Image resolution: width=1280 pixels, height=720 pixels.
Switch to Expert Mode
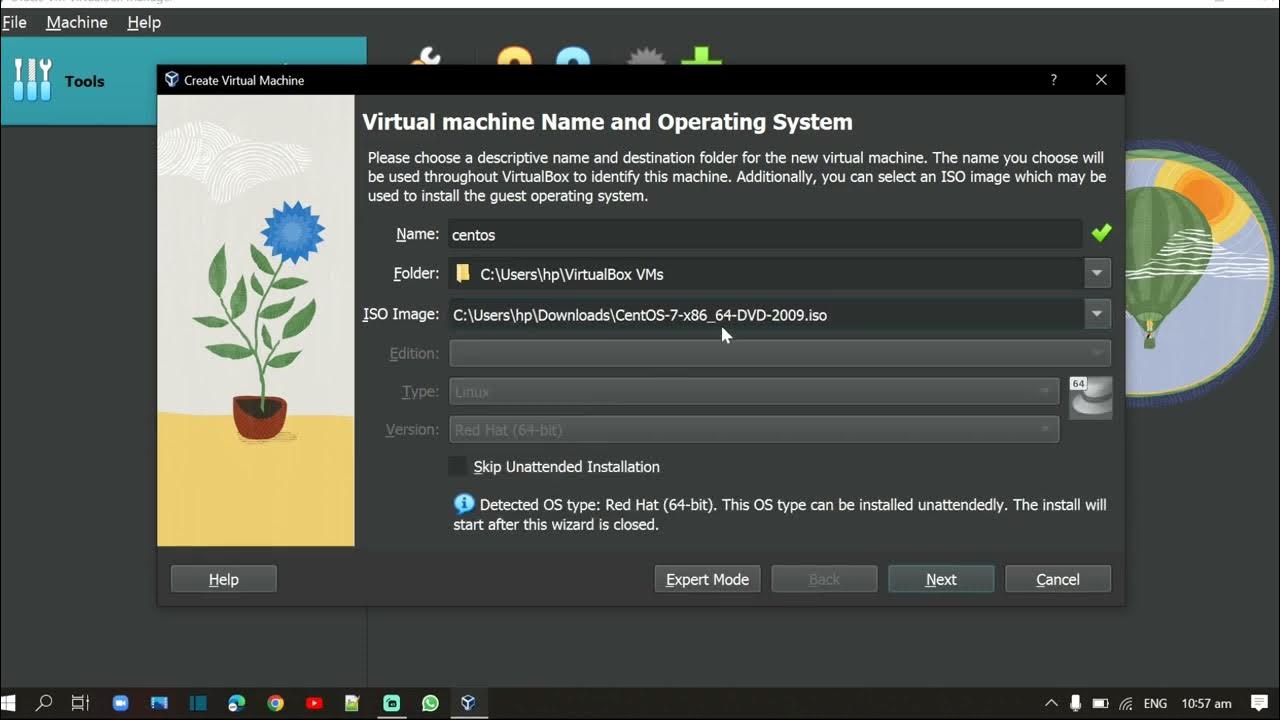[708, 579]
